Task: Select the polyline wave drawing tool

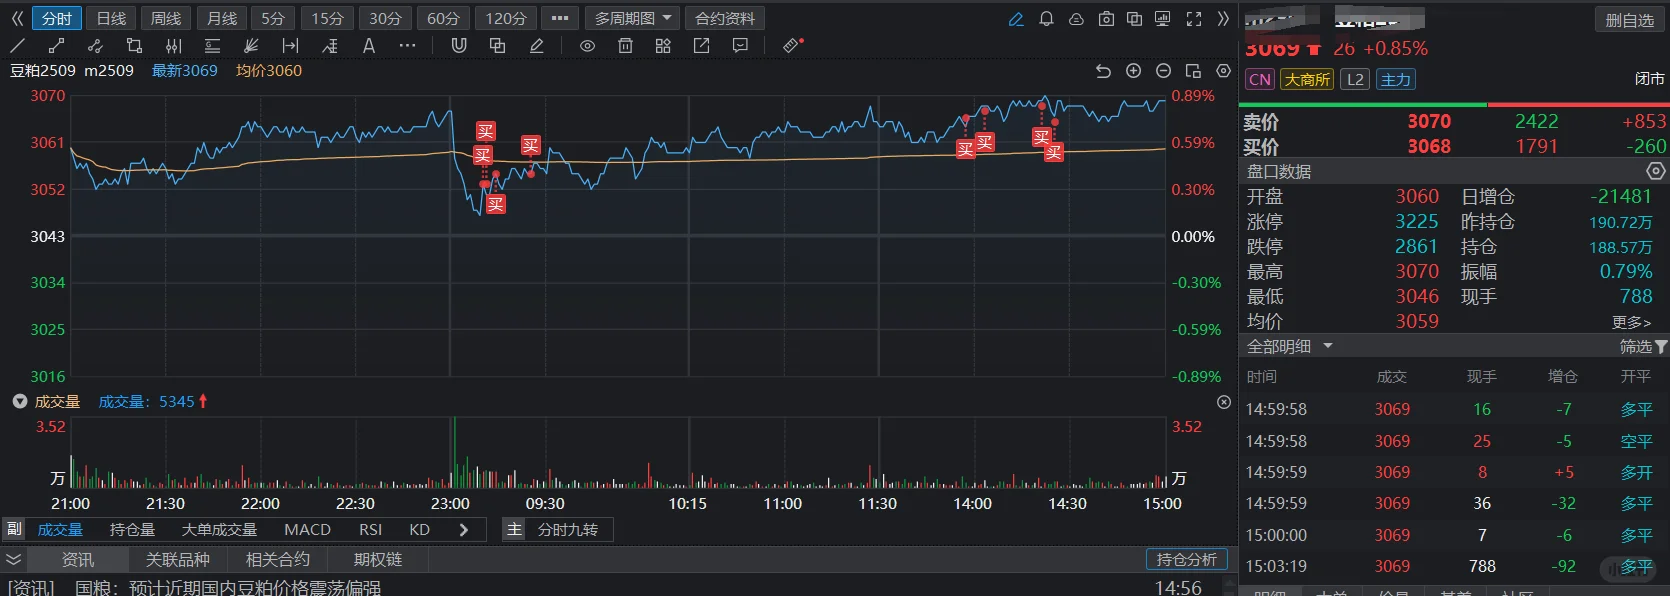Action: point(95,45)
